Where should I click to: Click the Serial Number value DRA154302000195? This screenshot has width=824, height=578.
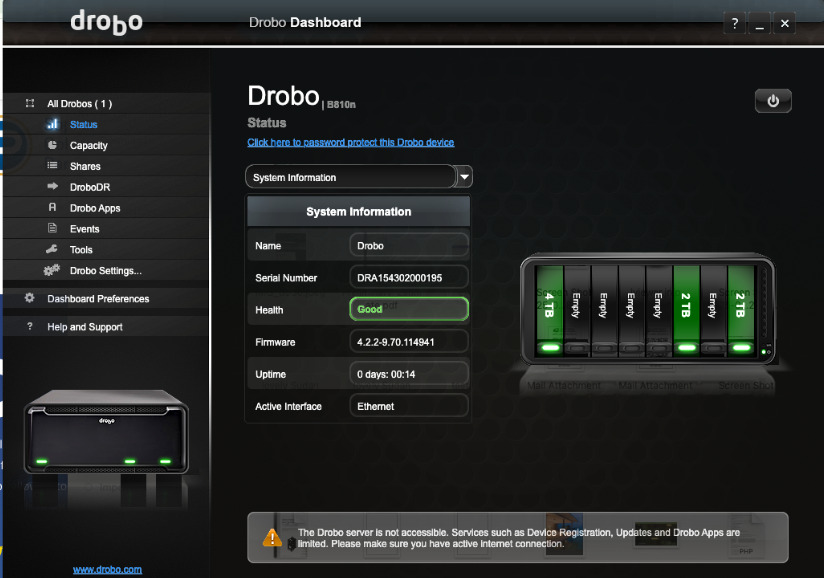coord(409,277)
